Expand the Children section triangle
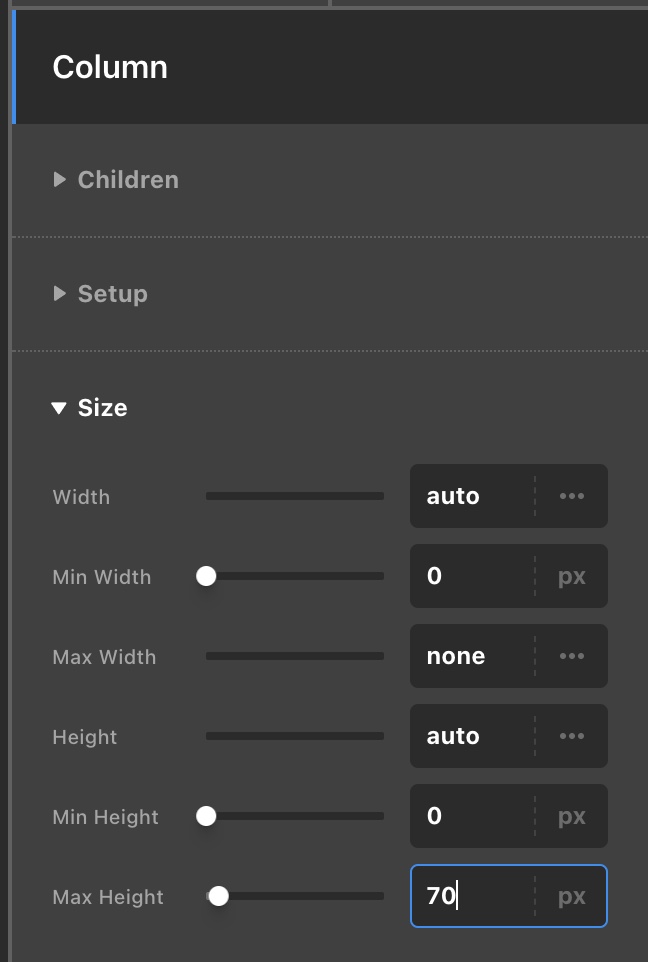The width and height of the screenshot is (648, 962). click(x=60, y=180)
